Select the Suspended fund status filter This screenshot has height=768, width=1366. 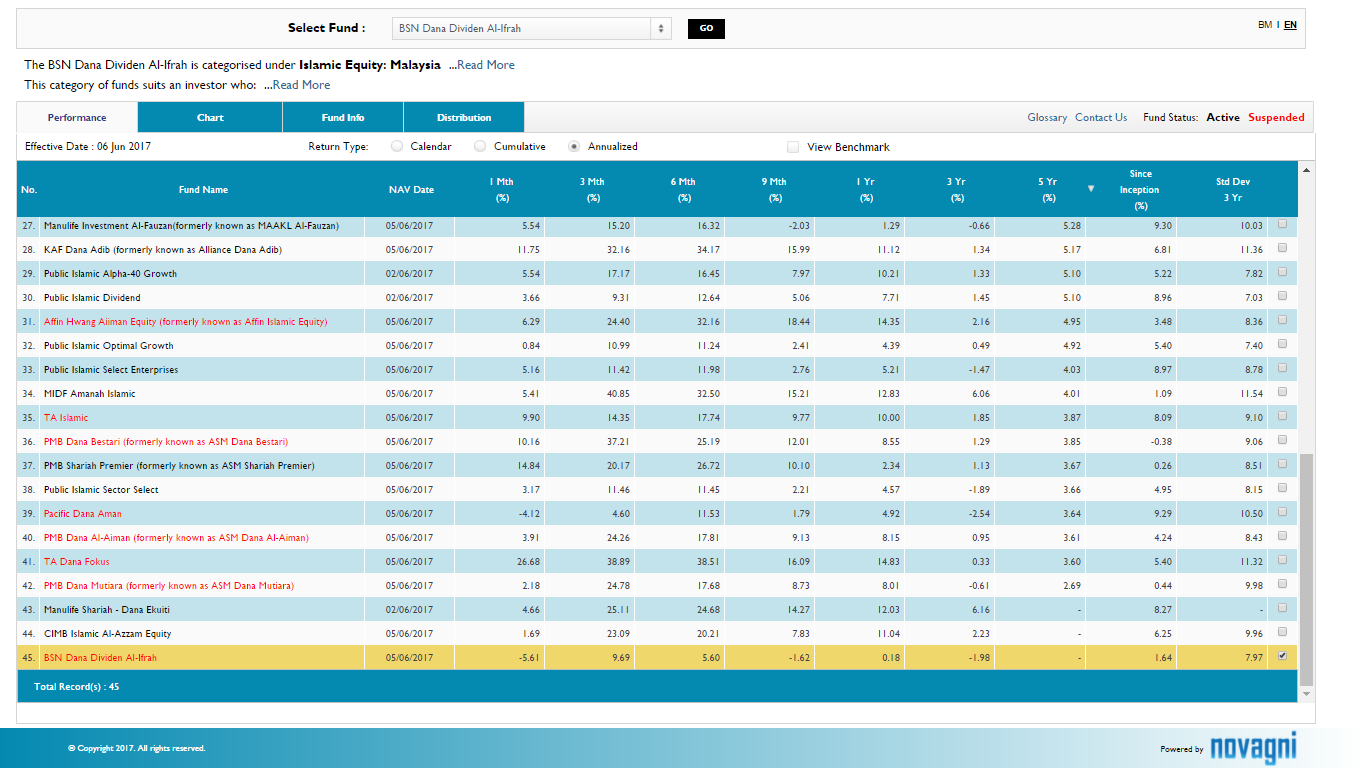pyautogui.click(x=1276, y=117)
